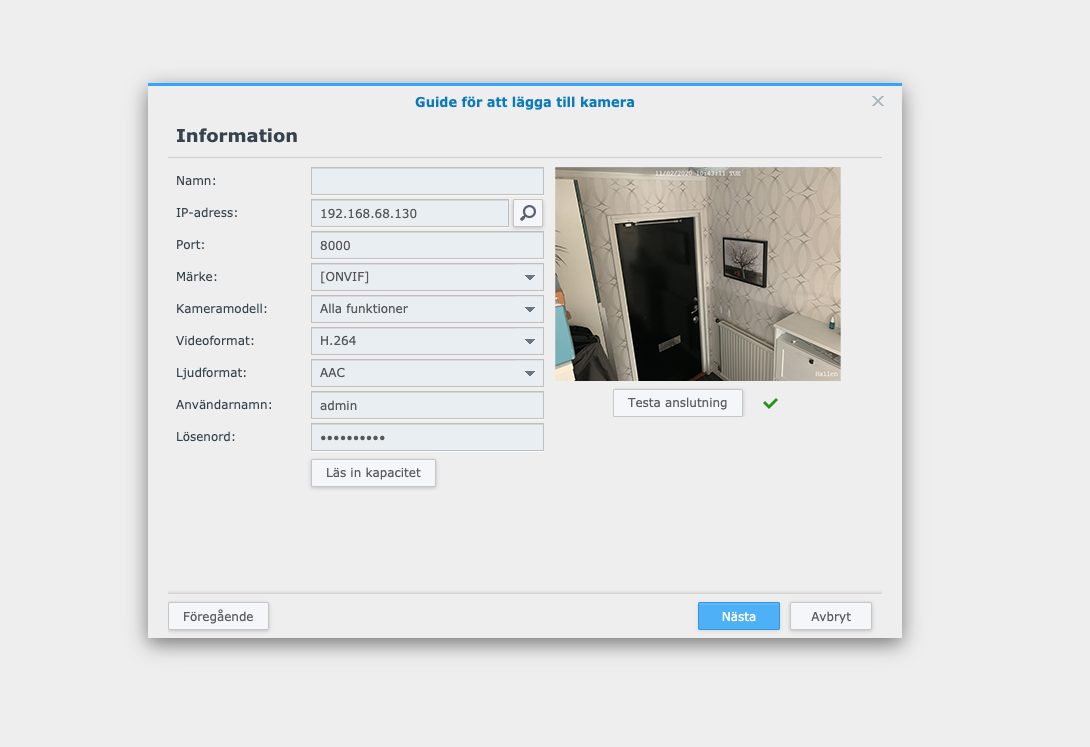The height and width of the screenshot is (747, 1090).
Task: Click Föregående to go back
Action: tap(218, 616)
